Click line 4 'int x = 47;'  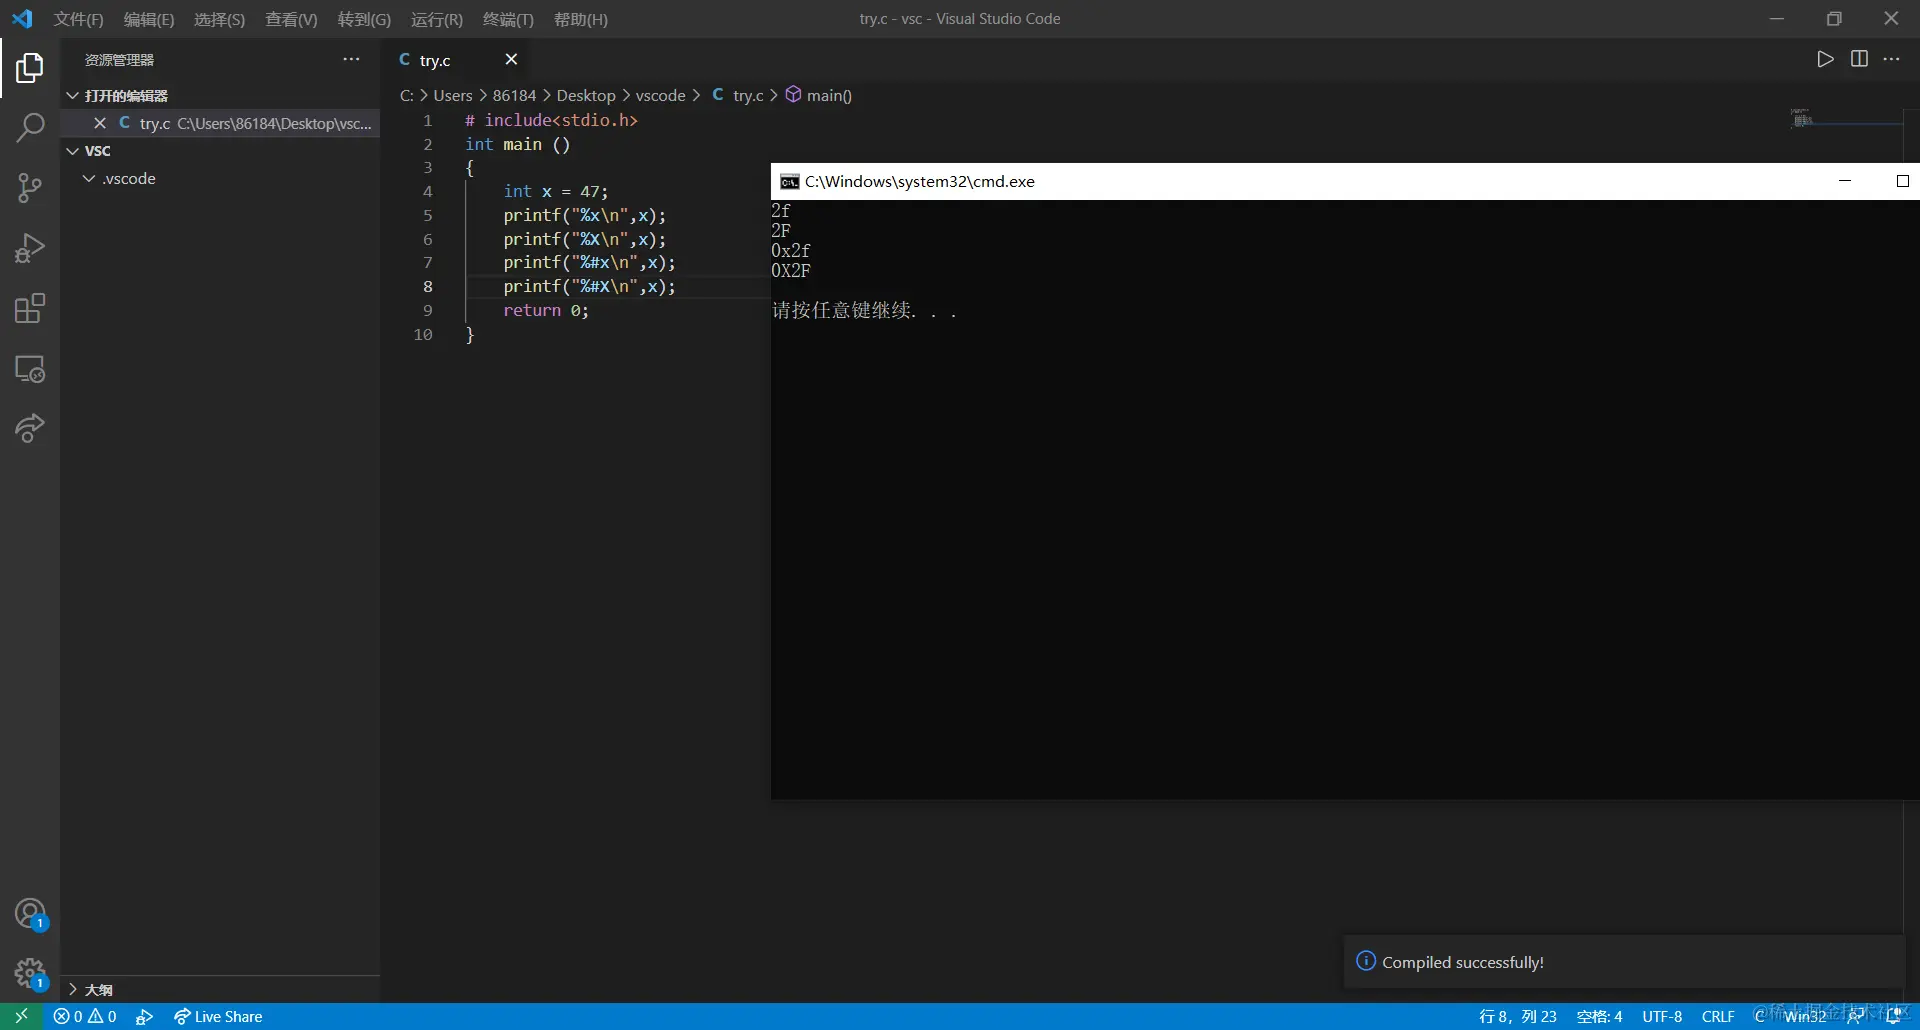(x=556, y=191)
